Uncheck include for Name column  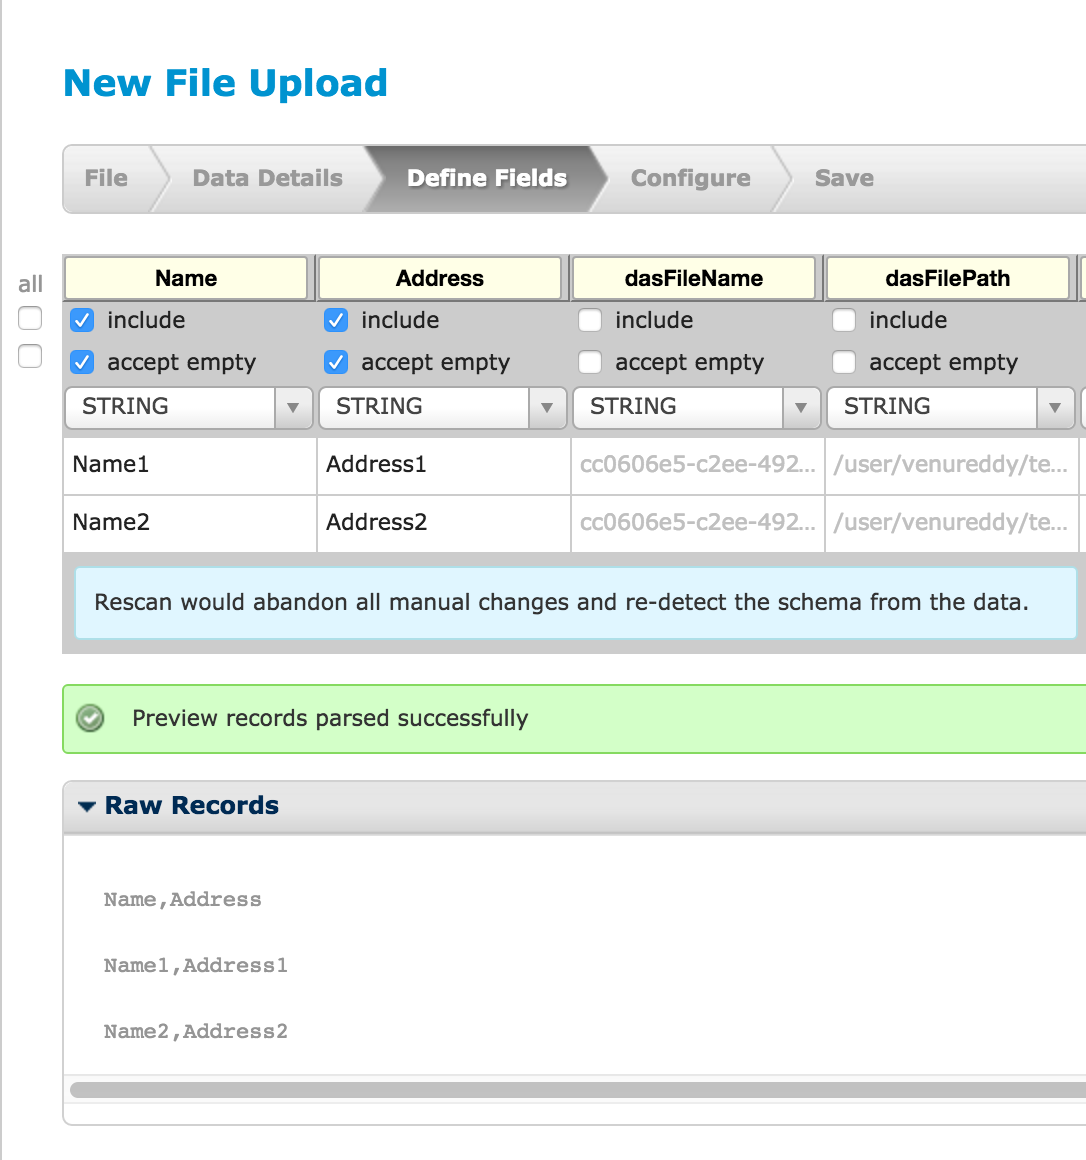point(82,320)
